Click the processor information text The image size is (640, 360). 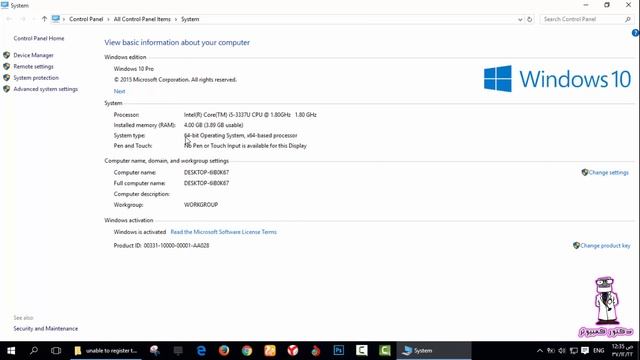(250, 115)
